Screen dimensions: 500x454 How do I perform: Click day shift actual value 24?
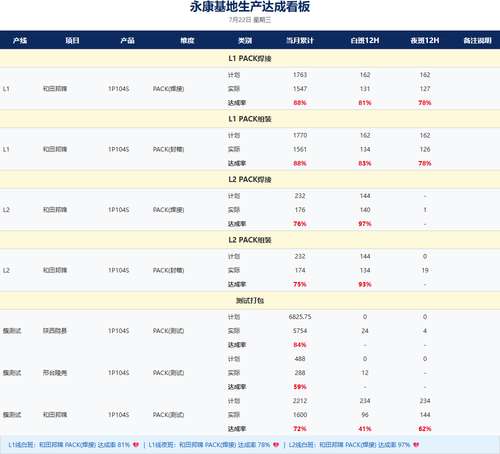pyautogui.click(x=365, y=331)
